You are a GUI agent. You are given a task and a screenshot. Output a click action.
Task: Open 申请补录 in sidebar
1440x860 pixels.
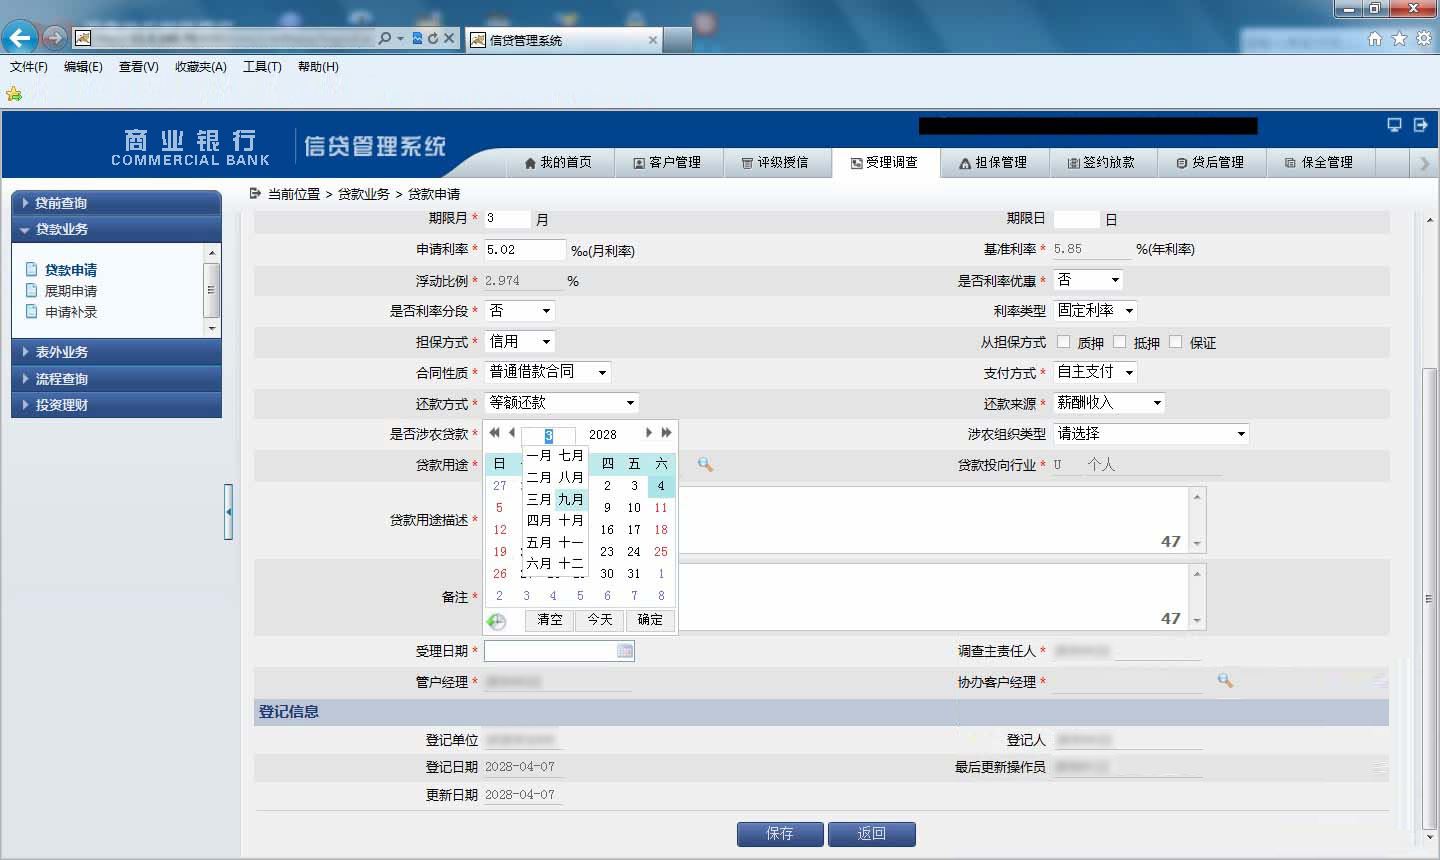click(x=71, y=312)
